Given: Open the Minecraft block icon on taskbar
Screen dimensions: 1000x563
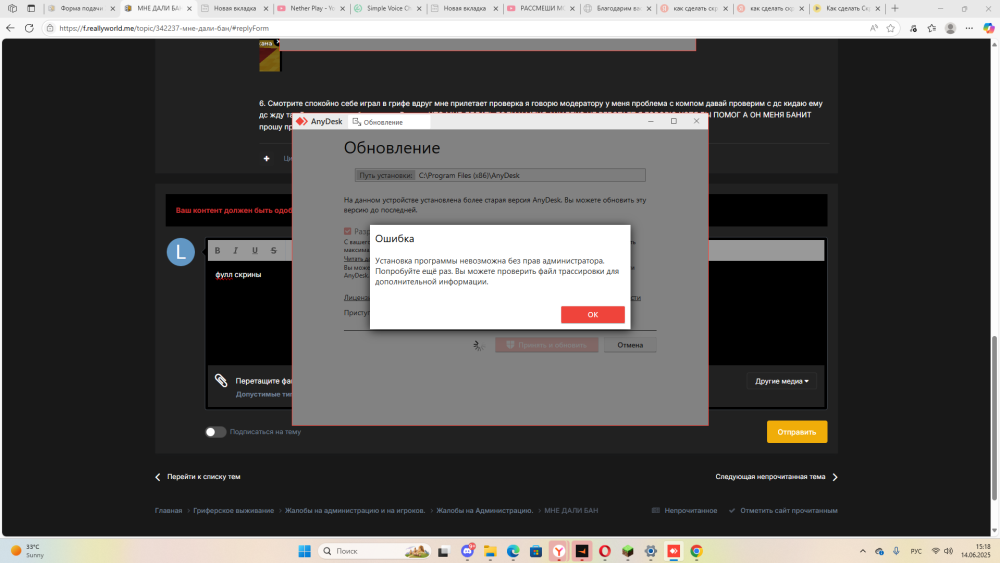Looking at the screenshot, I should coord(628,551).
